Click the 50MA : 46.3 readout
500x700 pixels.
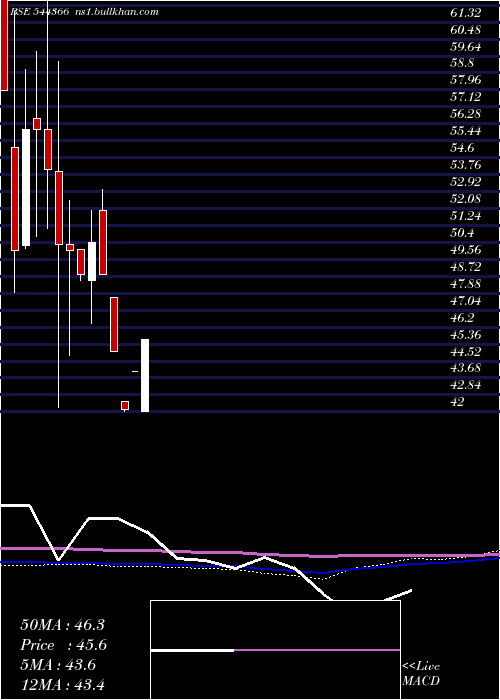62,625
